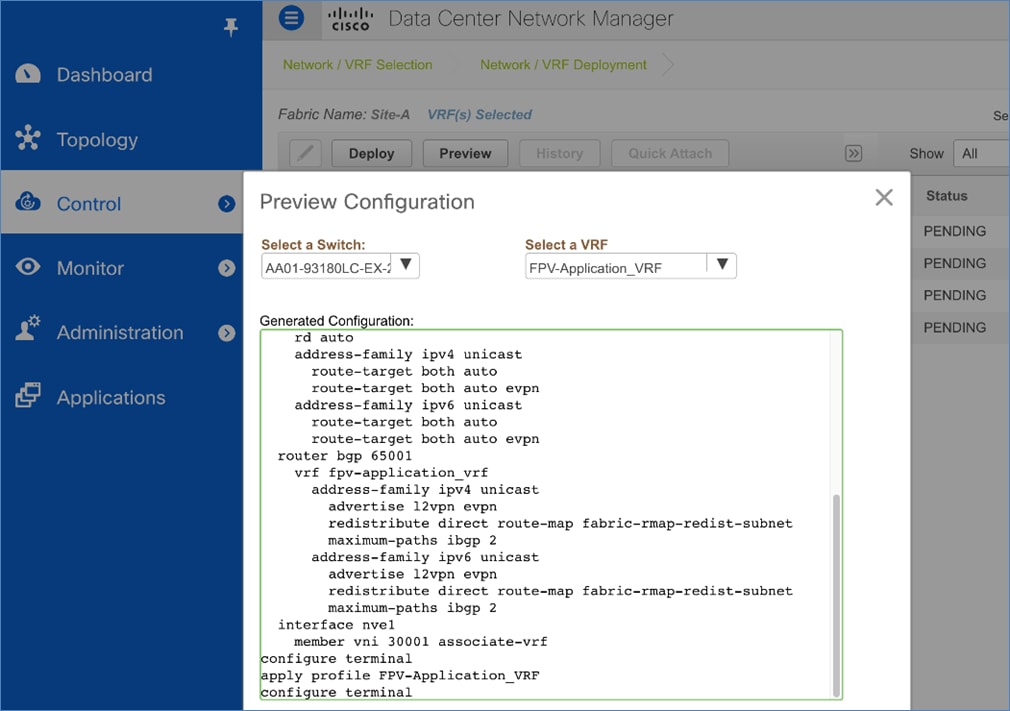Close the Preview Configuration dialog
This screenshot has height=711, width=1010.
(884, 198)
